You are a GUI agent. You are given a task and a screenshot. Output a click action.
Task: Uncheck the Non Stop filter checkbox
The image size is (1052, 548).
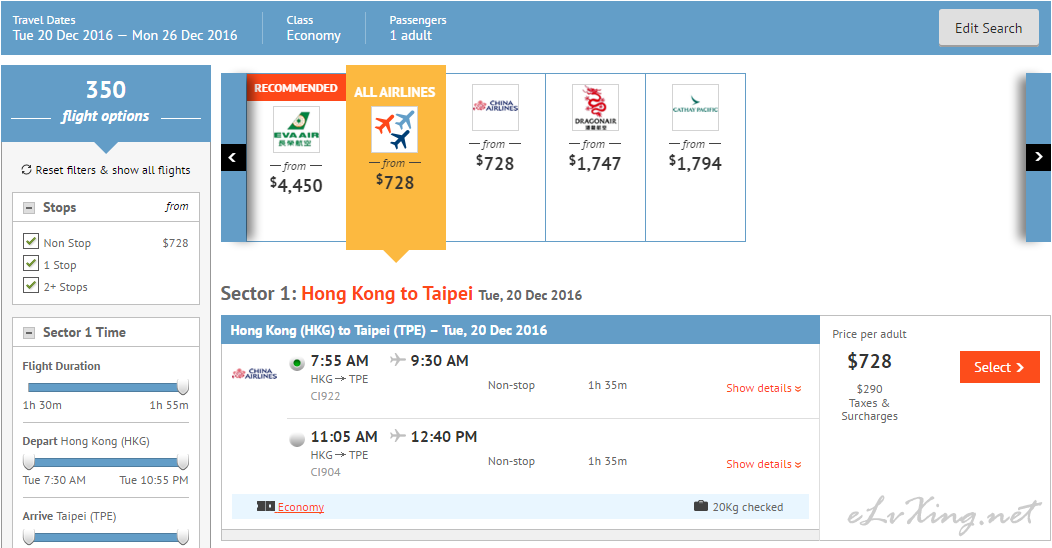pos(31,242)
